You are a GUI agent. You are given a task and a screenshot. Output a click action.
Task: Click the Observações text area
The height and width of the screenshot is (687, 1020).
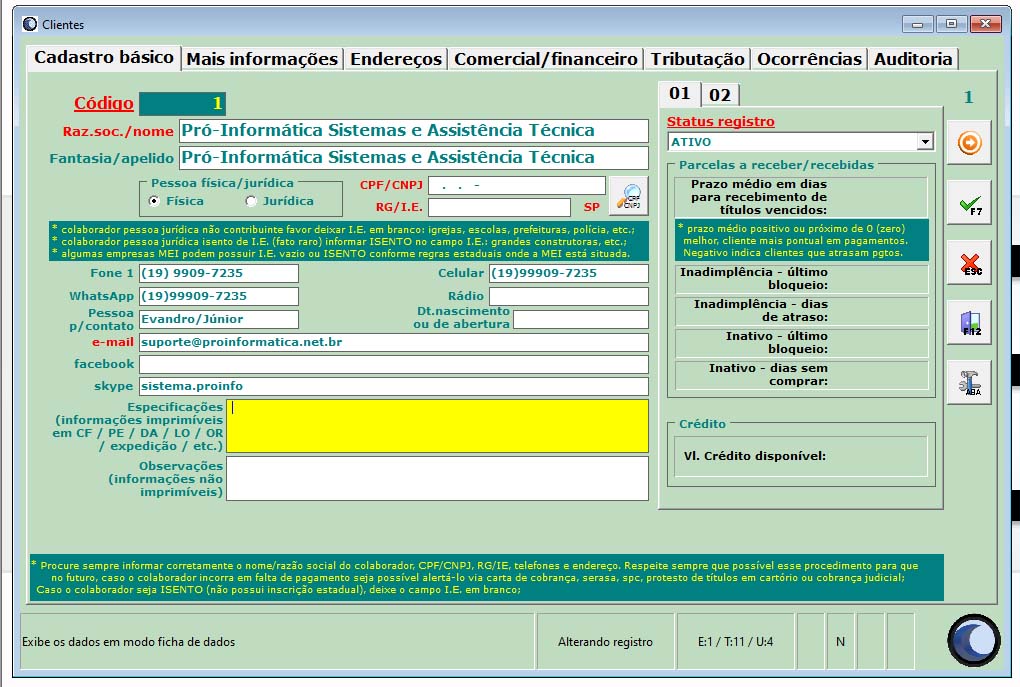[x=437, y=479]
